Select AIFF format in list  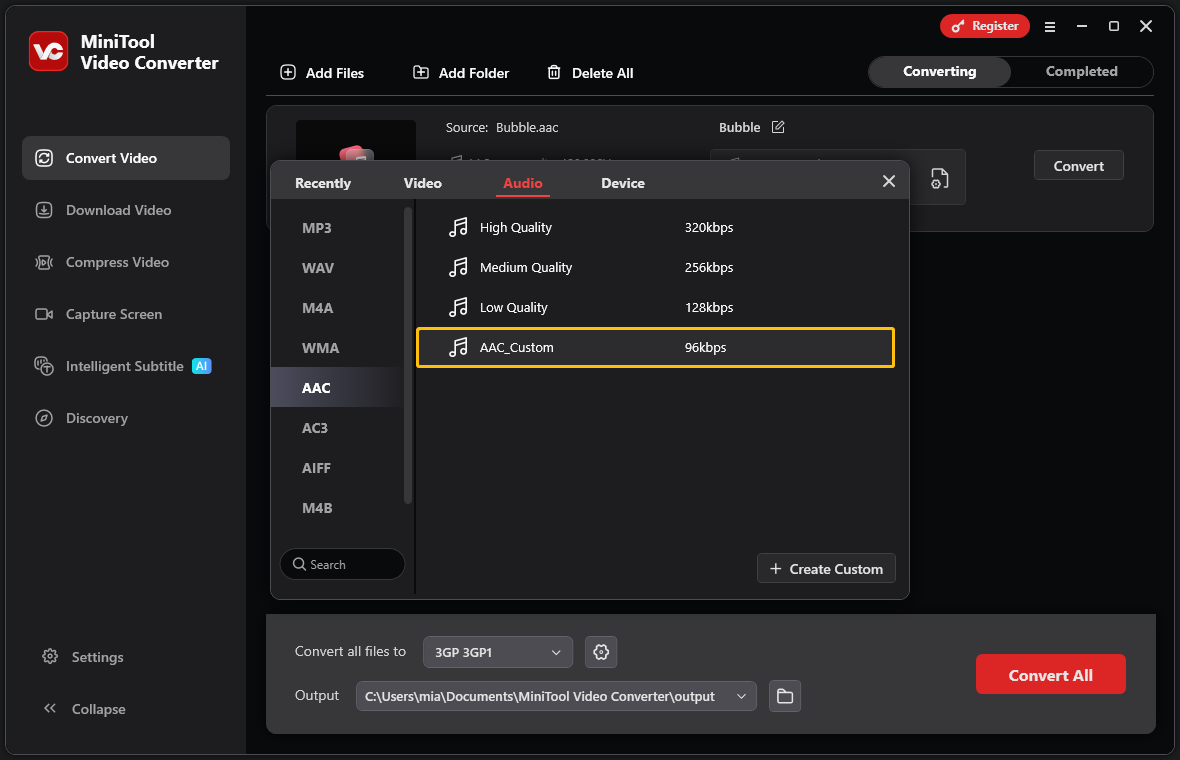[x=337, y=467]
